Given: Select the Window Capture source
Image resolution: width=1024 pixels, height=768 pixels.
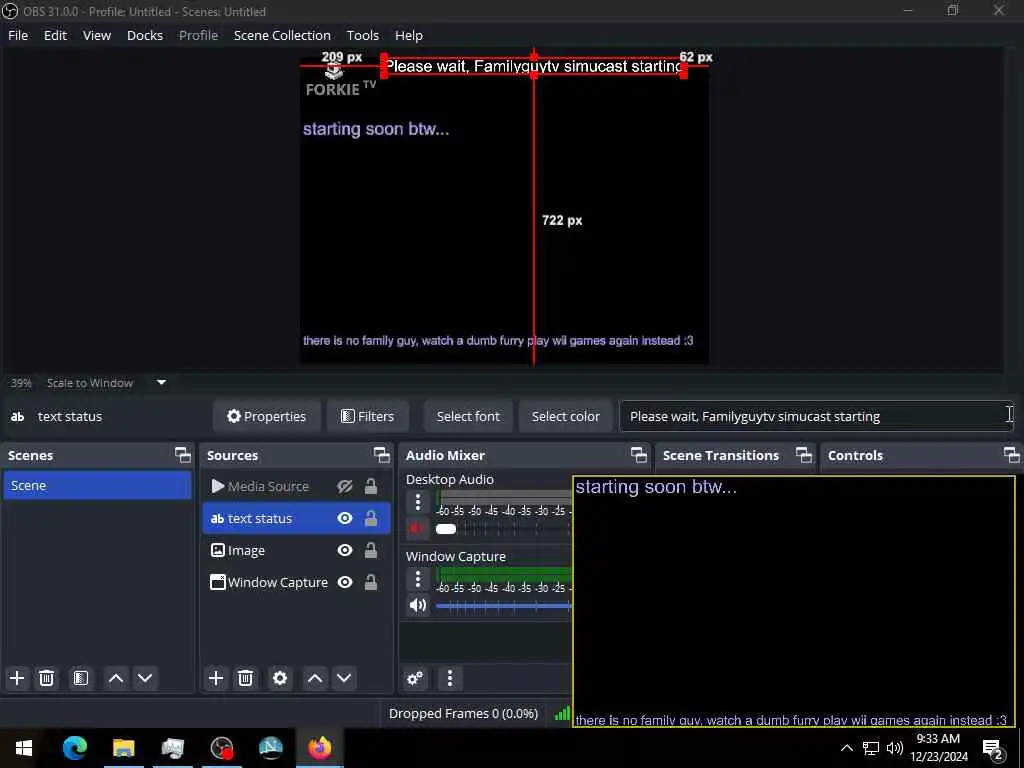Looking at the screenshot, I should click(x=296, y=583).
